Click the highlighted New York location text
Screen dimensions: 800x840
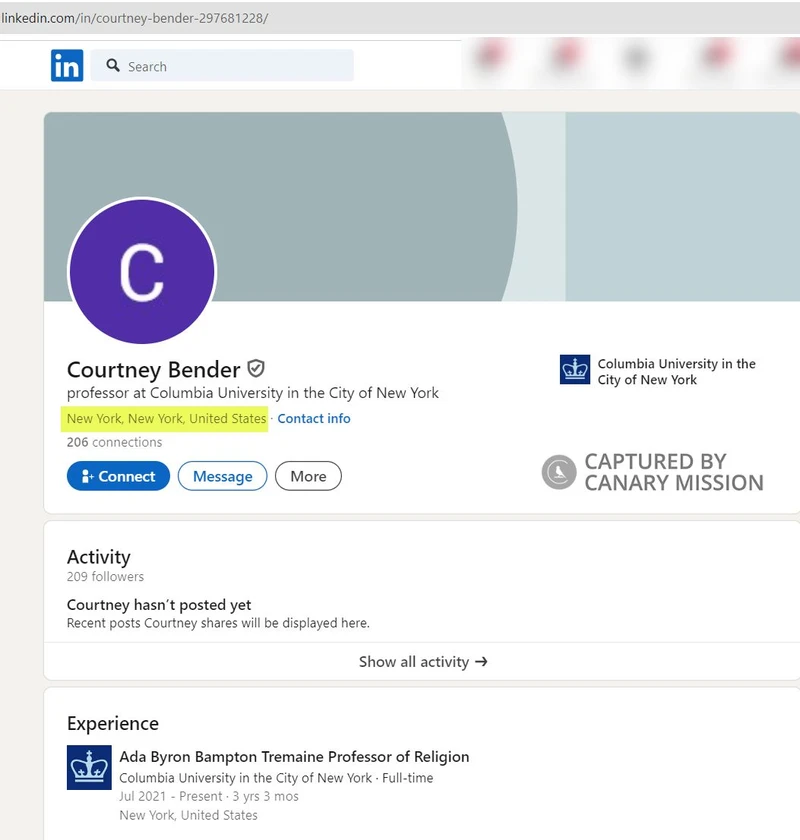(x=163, y=418)
